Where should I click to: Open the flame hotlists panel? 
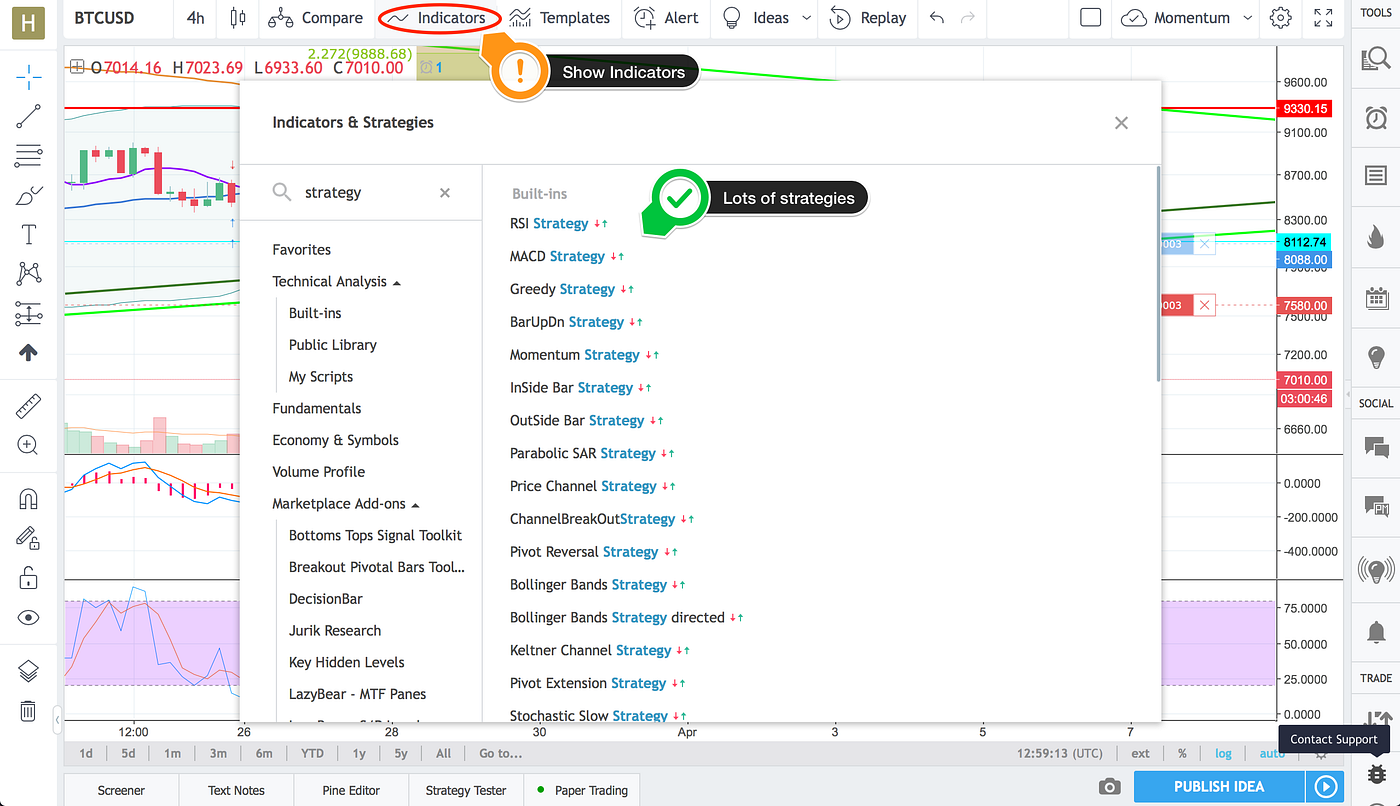click(x=1376, y=237)
